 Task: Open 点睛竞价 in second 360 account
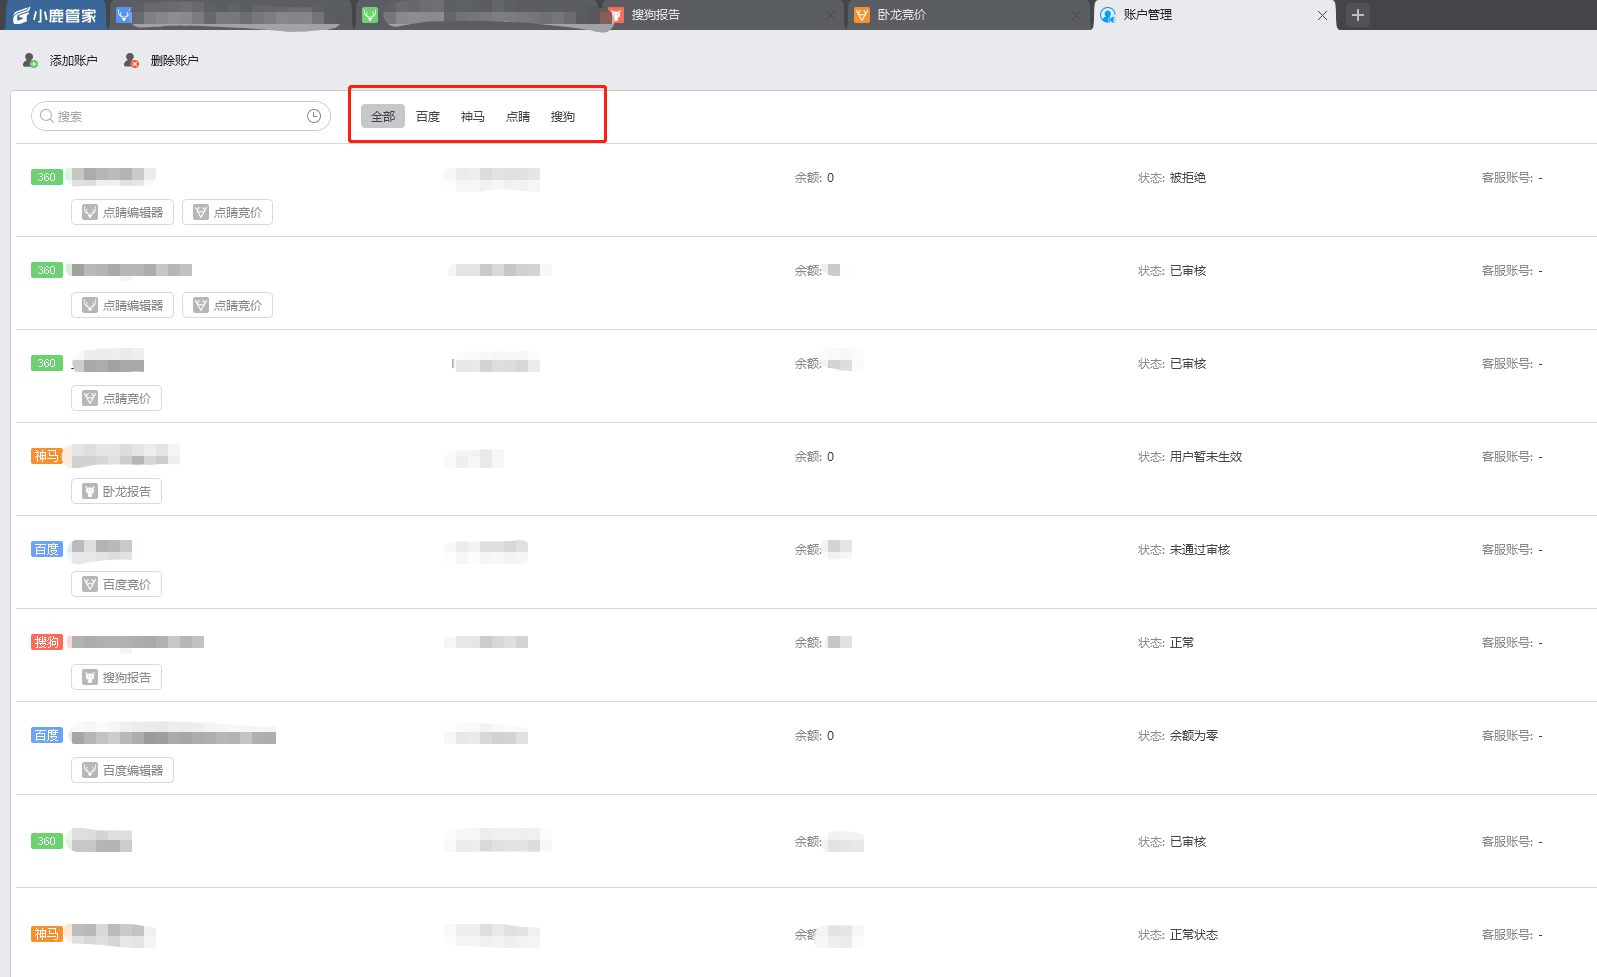tap(227, 305)
